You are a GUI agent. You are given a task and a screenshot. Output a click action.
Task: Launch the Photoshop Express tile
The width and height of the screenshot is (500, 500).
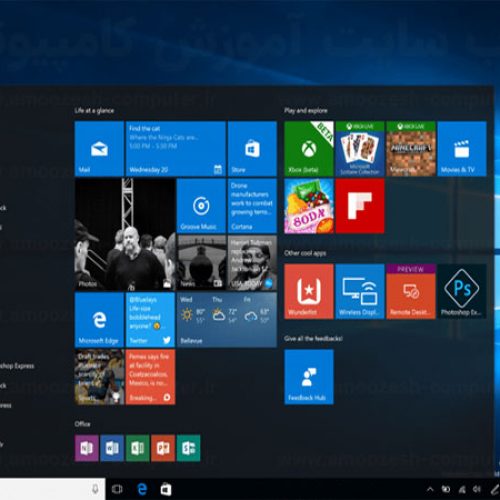(x=462, y=291)
